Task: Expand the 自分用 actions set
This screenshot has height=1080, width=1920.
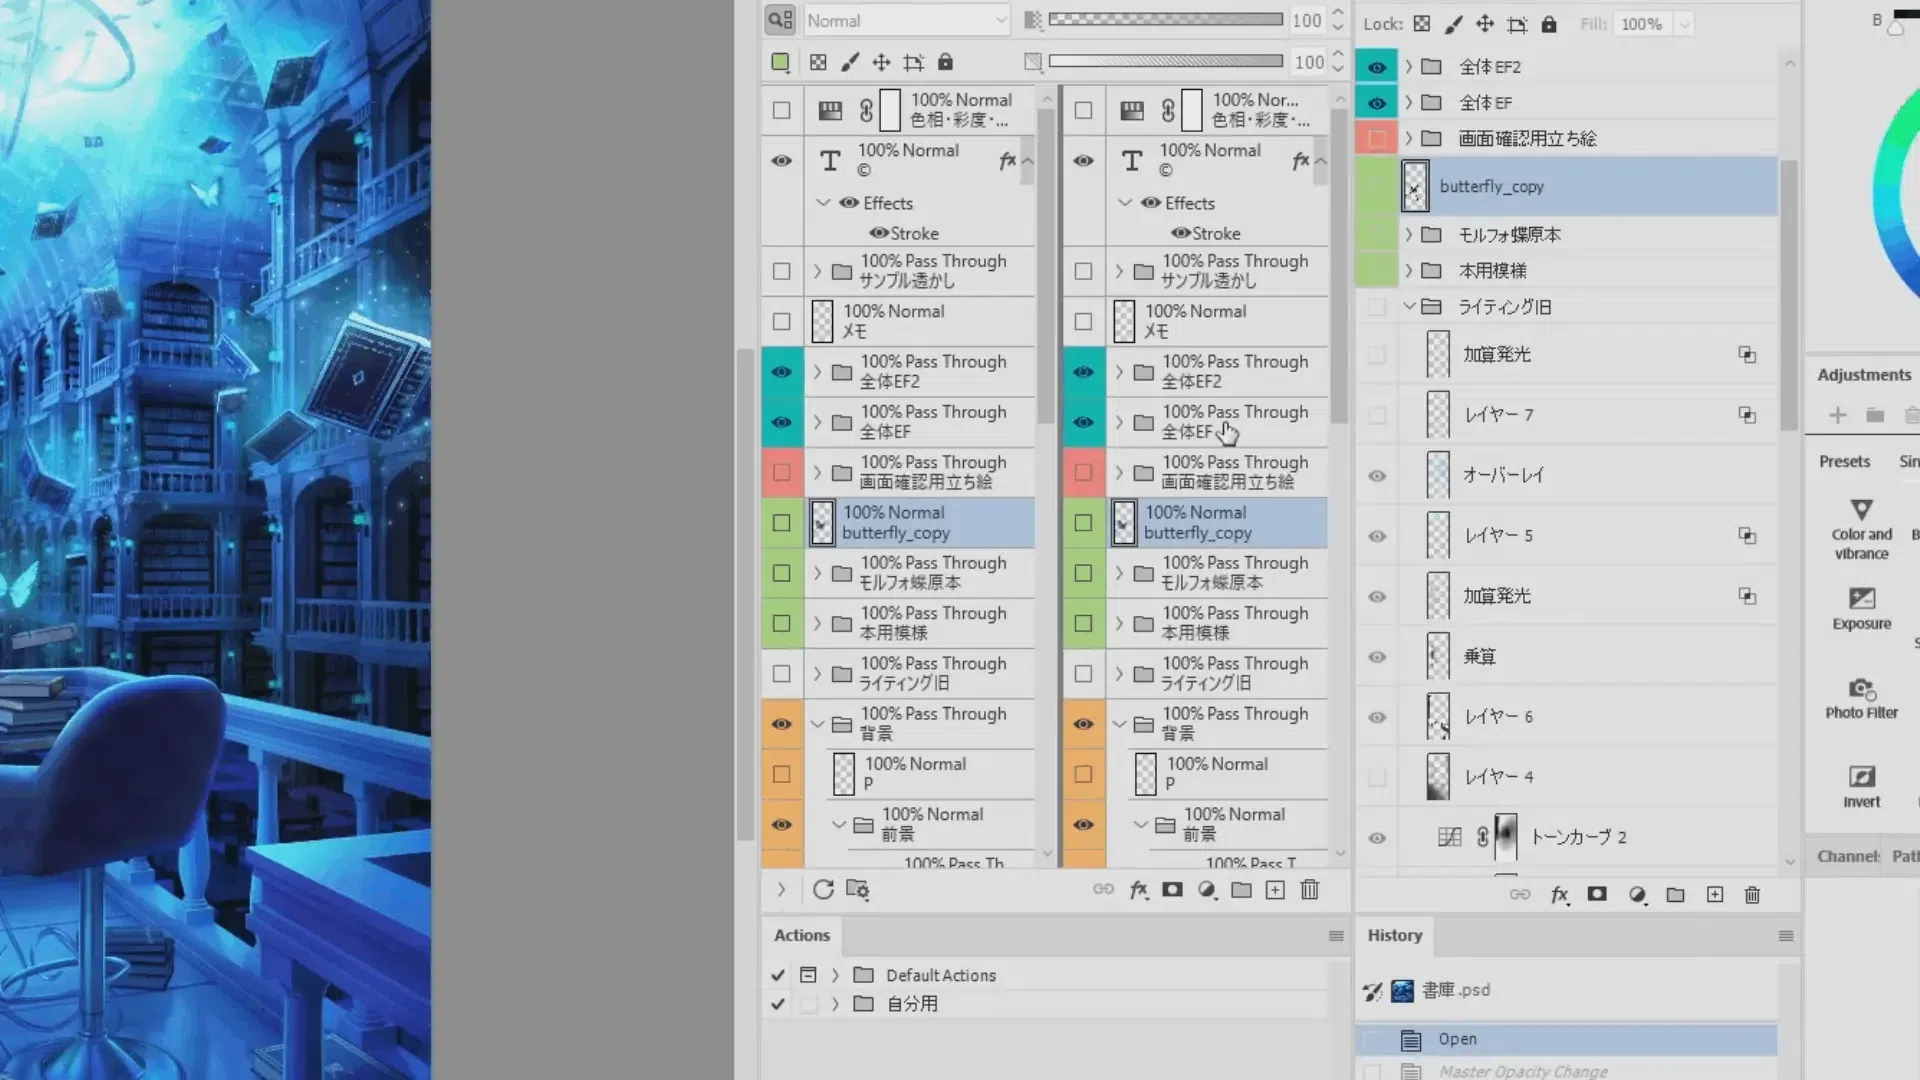Action: (x=835, y=1004)
